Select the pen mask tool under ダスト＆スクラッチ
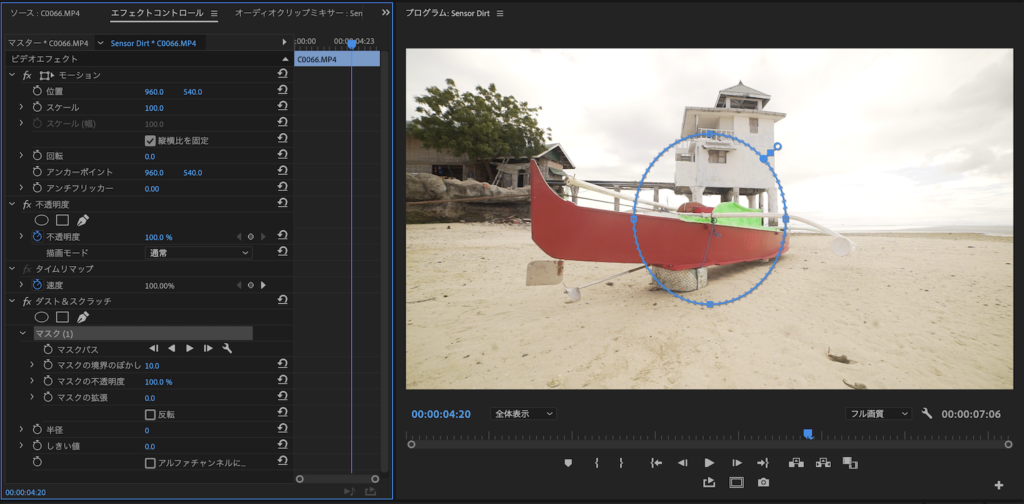Image resolution: width=1024 pixels, height=504 pixels. pyautogui.click(x=83, y=317)
